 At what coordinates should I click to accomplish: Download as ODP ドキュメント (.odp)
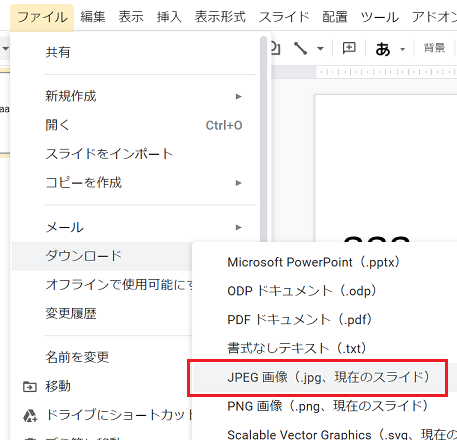click(x=324, y=291)
